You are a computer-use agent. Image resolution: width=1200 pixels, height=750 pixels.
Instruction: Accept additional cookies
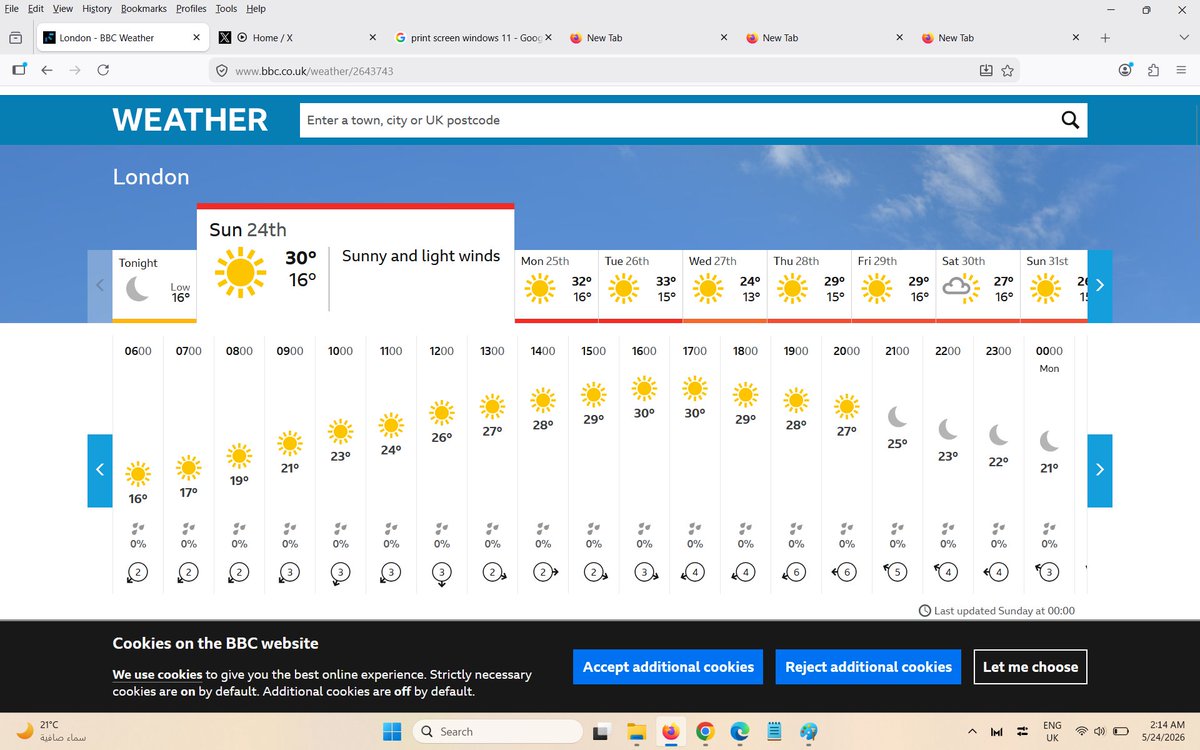click(x=668, y=667)
